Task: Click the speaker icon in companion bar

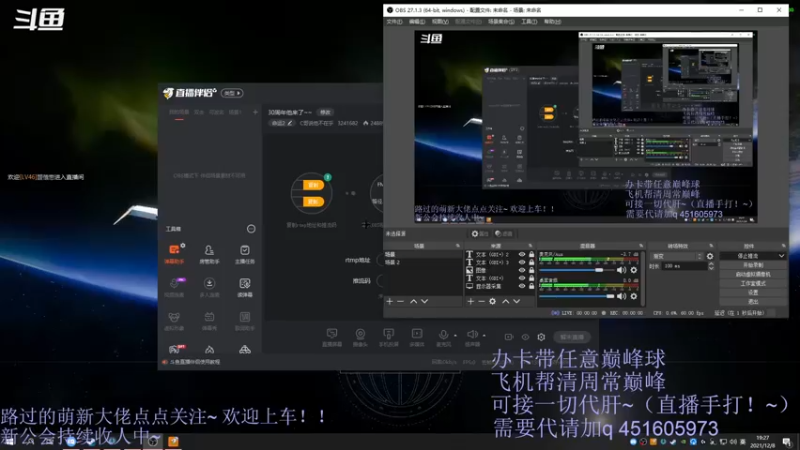Action: 472,335
